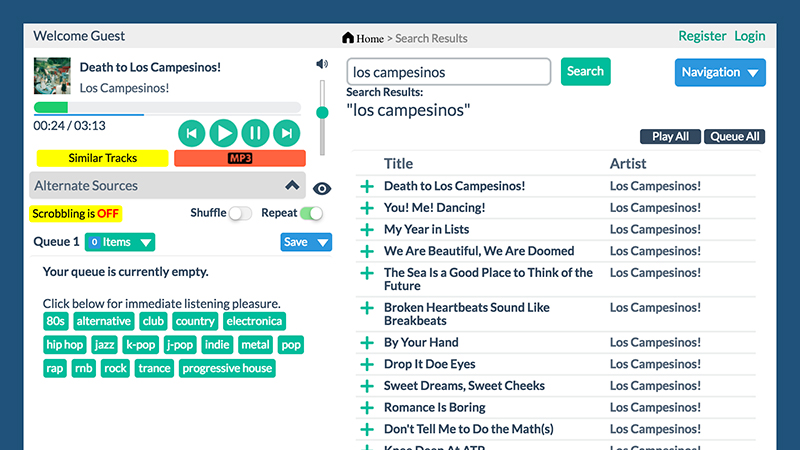Click the album art thumbnail
The image size is (800, 450).
(52, 76)
